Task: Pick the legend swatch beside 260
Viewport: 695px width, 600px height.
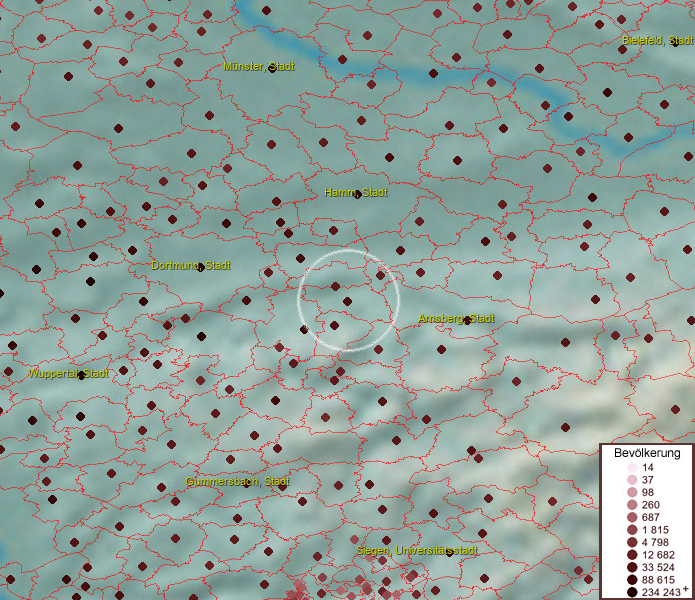Action: tap(632, 505)
